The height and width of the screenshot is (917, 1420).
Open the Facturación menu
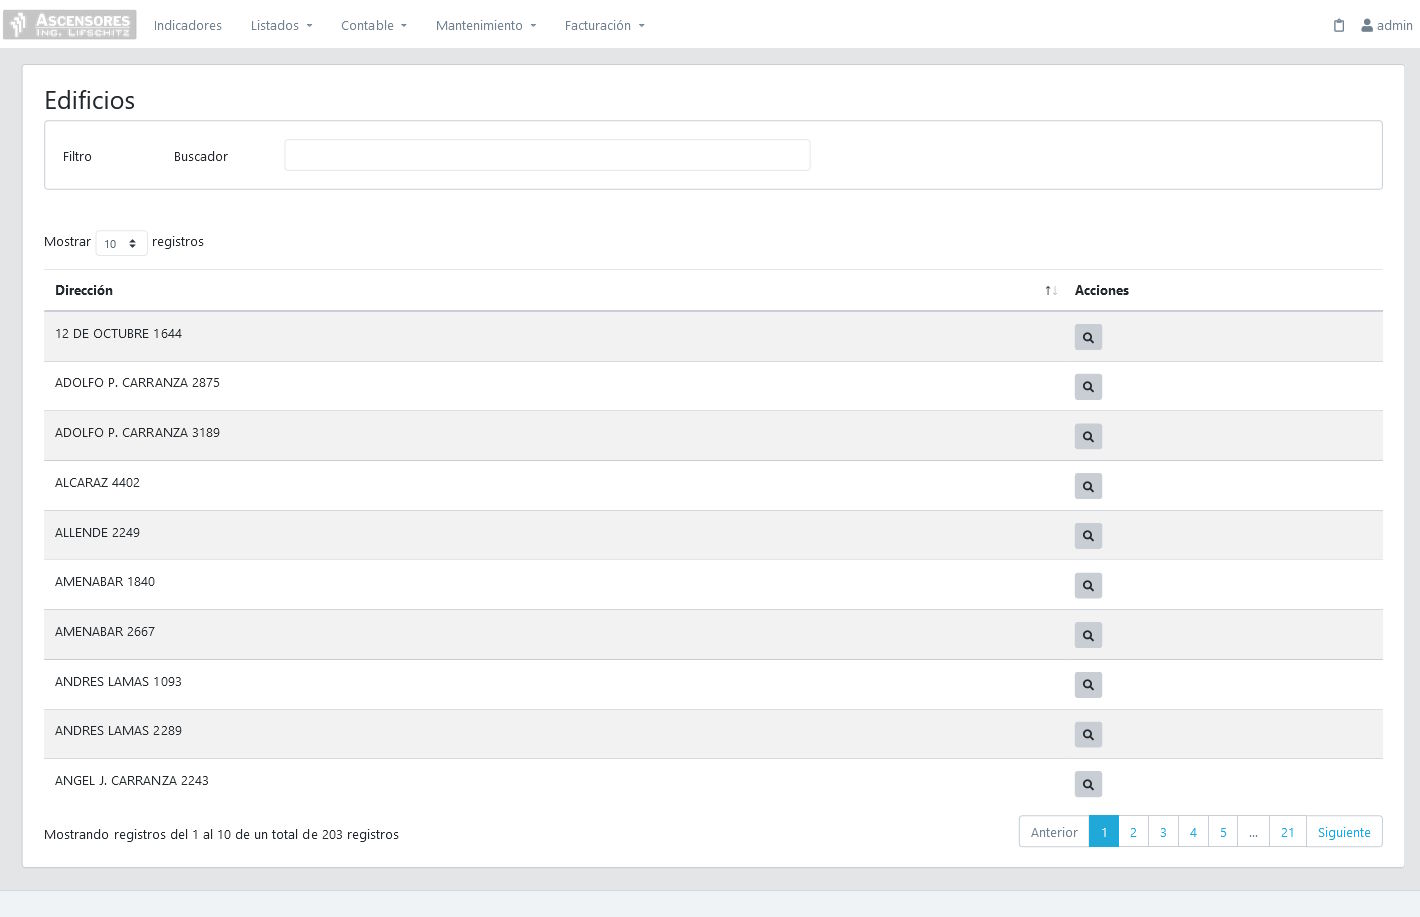pos(604,26)
